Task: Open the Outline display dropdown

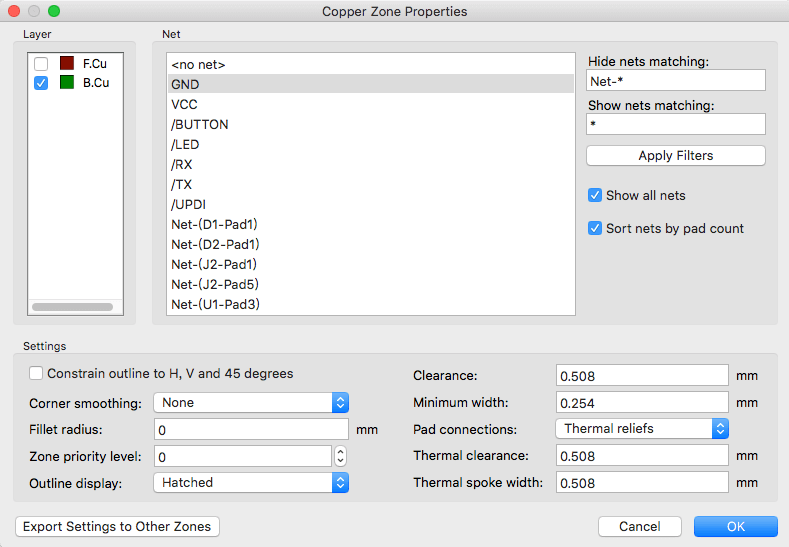Action: pos(250,482)
